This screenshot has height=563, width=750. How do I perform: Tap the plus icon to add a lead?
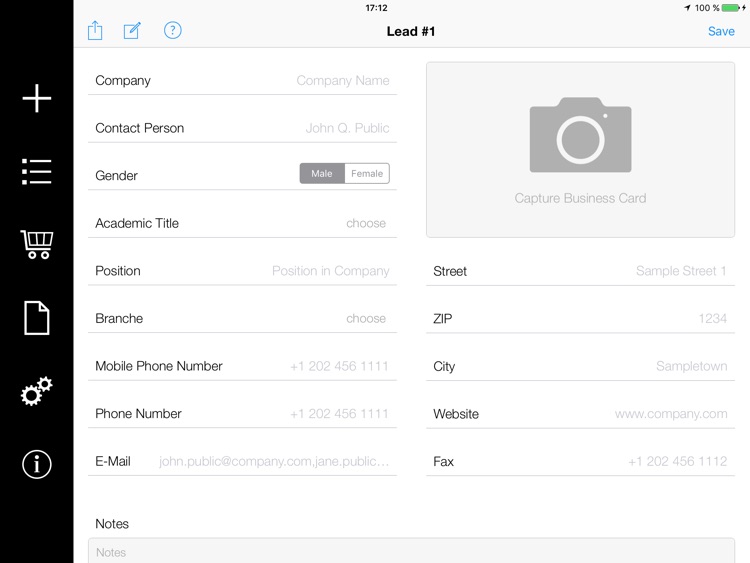pos(37,99)
